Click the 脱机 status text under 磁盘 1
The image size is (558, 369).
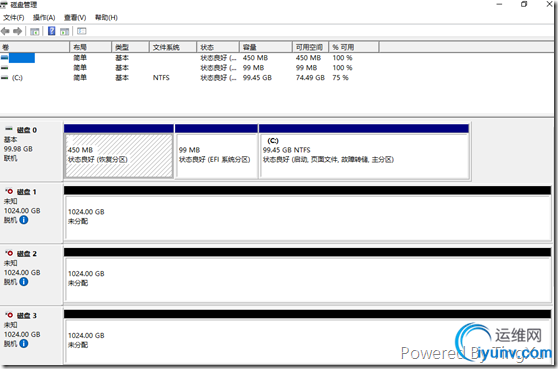[11, 220]
